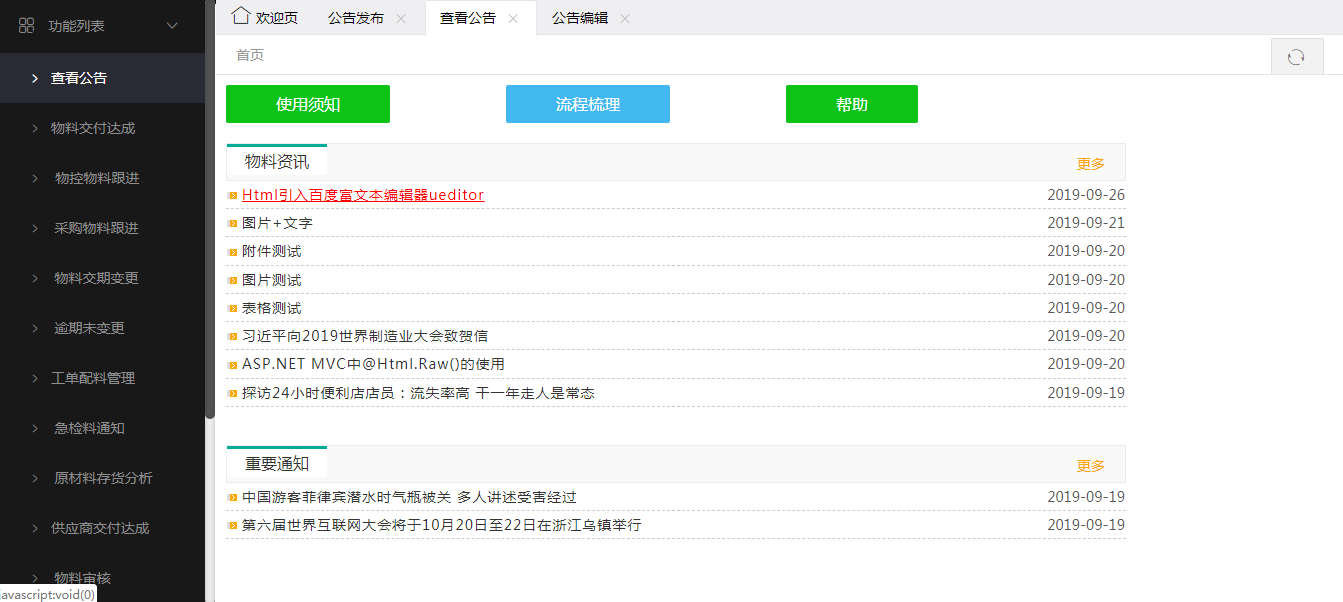Image resolution: width=1343 pixels, height=602 pixels.
Task: Close the 查看公告 tab
Action: click(513, 19)
